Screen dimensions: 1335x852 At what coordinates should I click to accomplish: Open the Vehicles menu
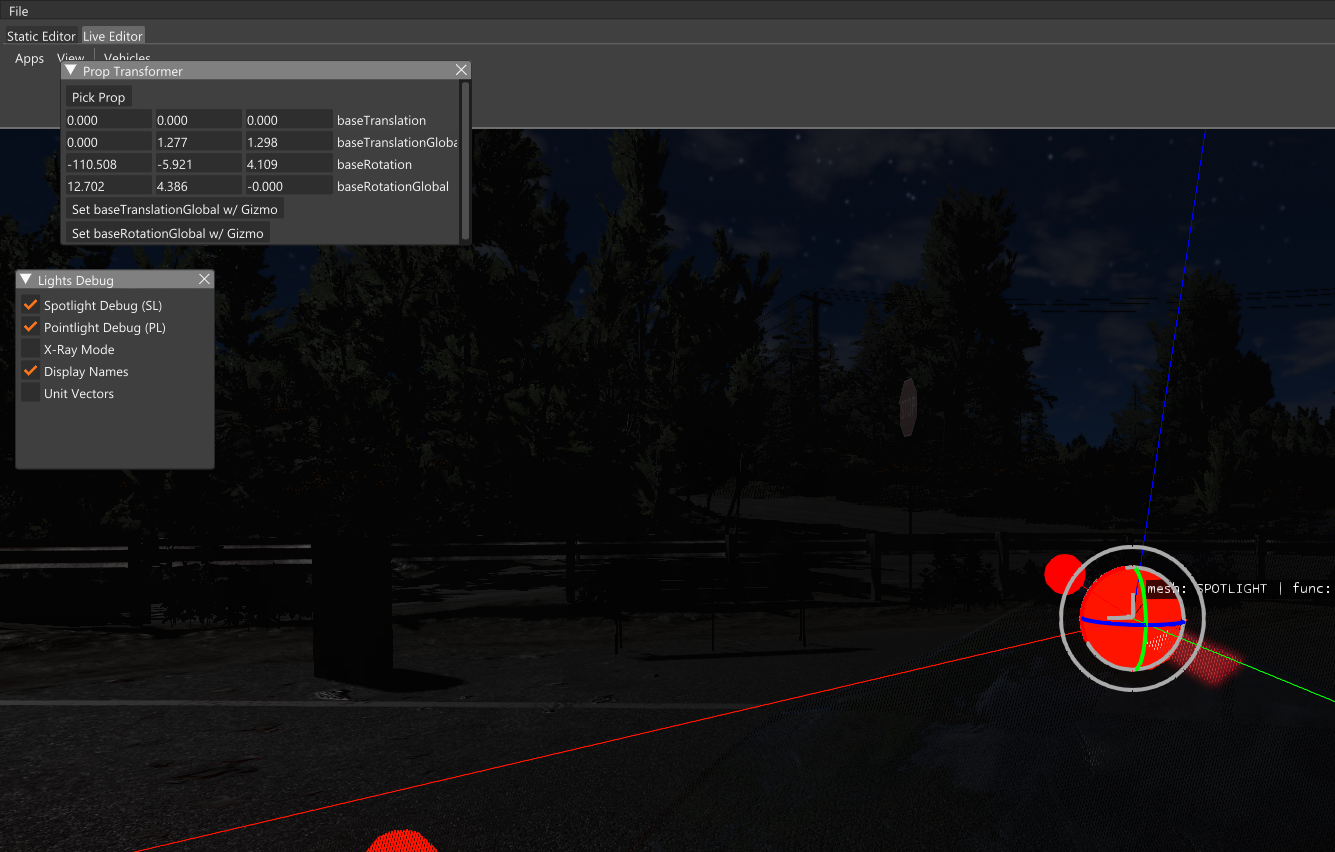click(x=127, y=59)
